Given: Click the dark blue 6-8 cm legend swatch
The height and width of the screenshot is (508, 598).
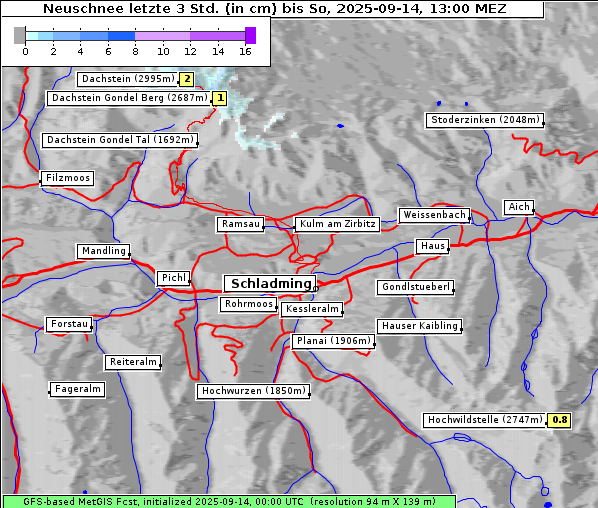Looking at the screenshot, I should (x=121, y=36).
